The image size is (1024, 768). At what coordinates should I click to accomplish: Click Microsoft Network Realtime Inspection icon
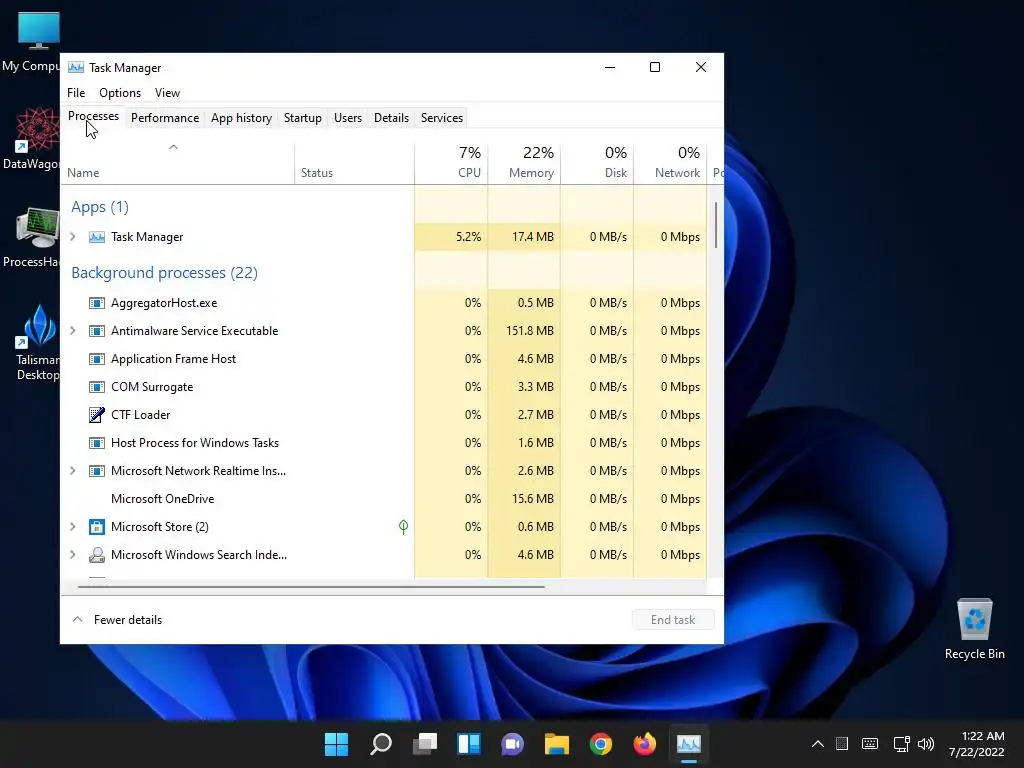click(97, 471)
